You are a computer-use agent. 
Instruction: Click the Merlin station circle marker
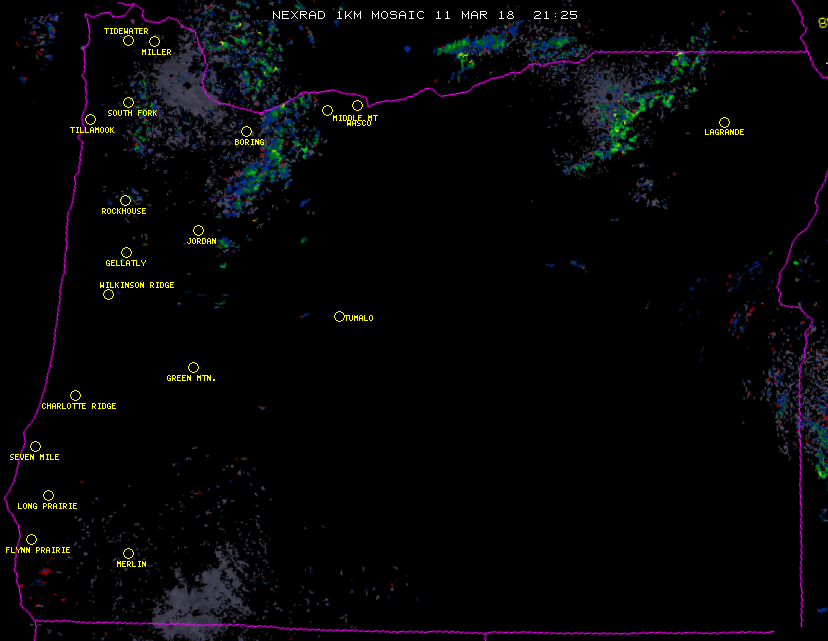point(128,554)
